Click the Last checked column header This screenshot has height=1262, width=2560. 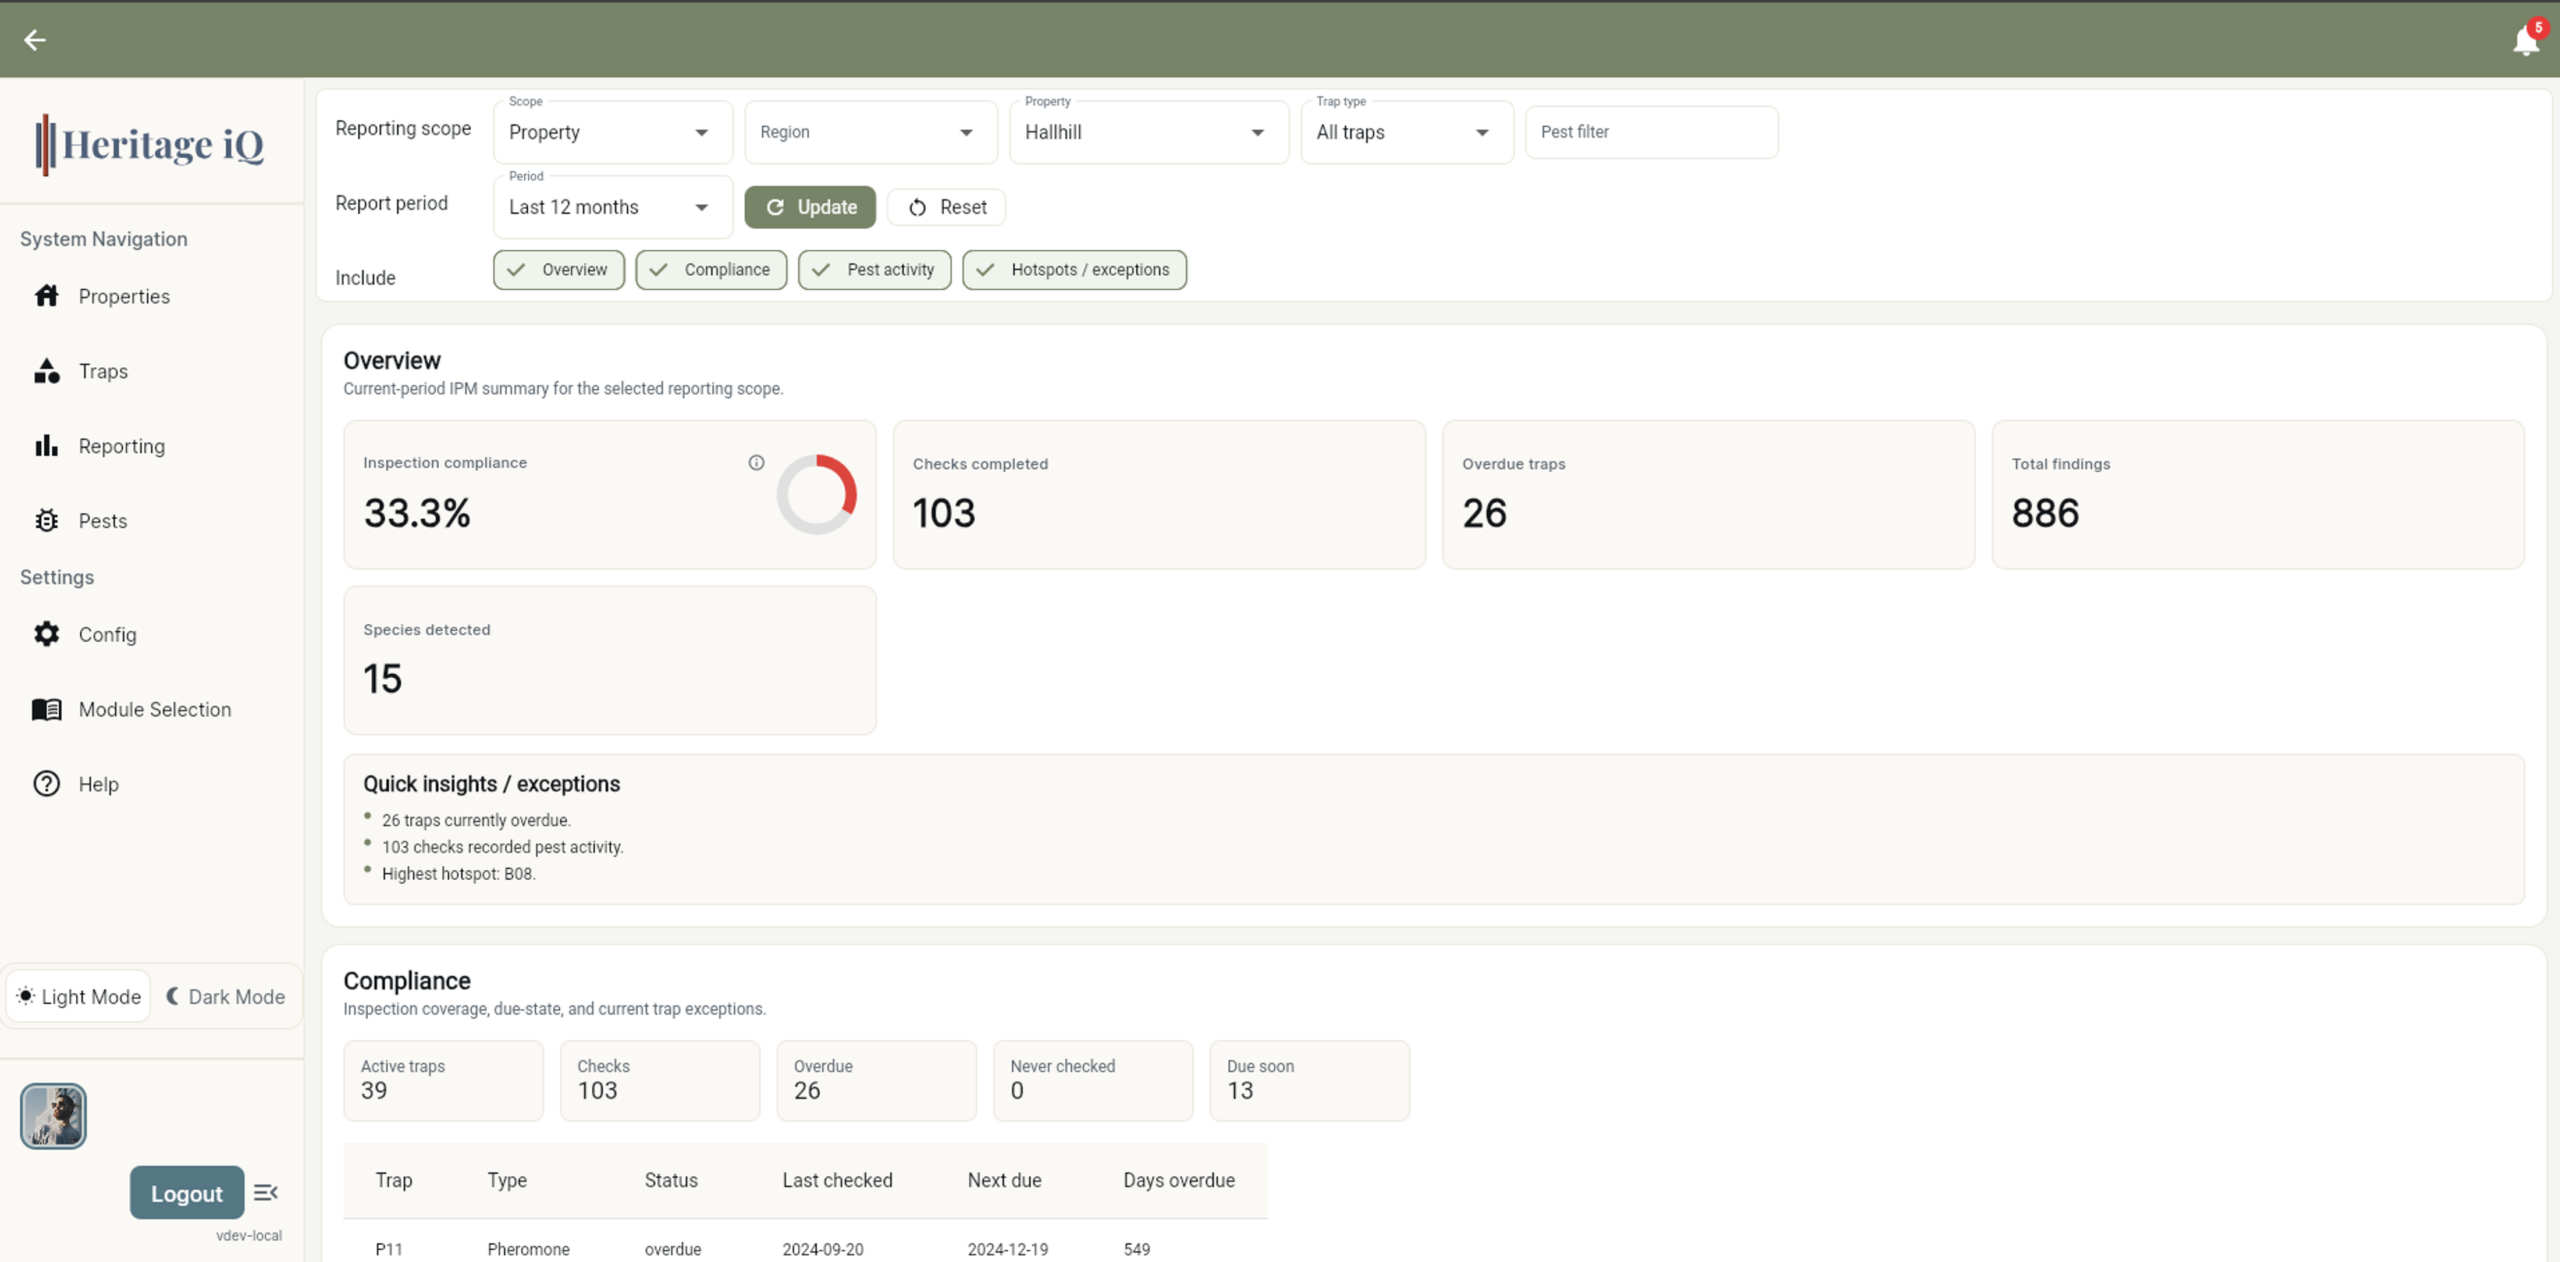point(837,1180)
